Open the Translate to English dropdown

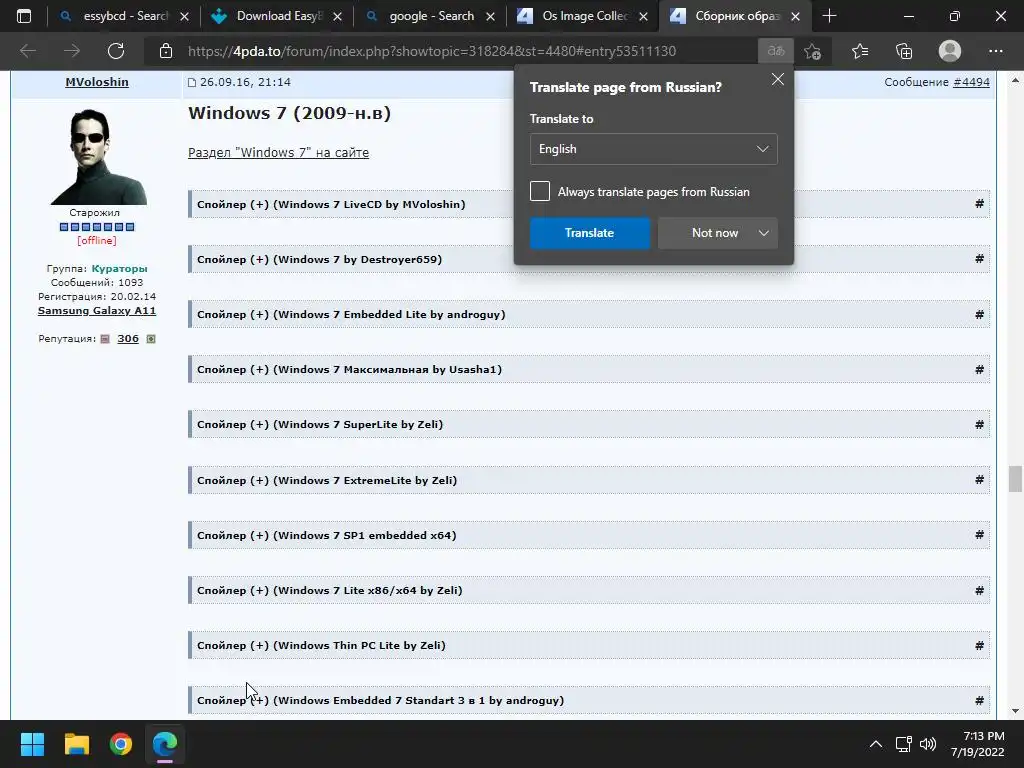tap(654, 149)
